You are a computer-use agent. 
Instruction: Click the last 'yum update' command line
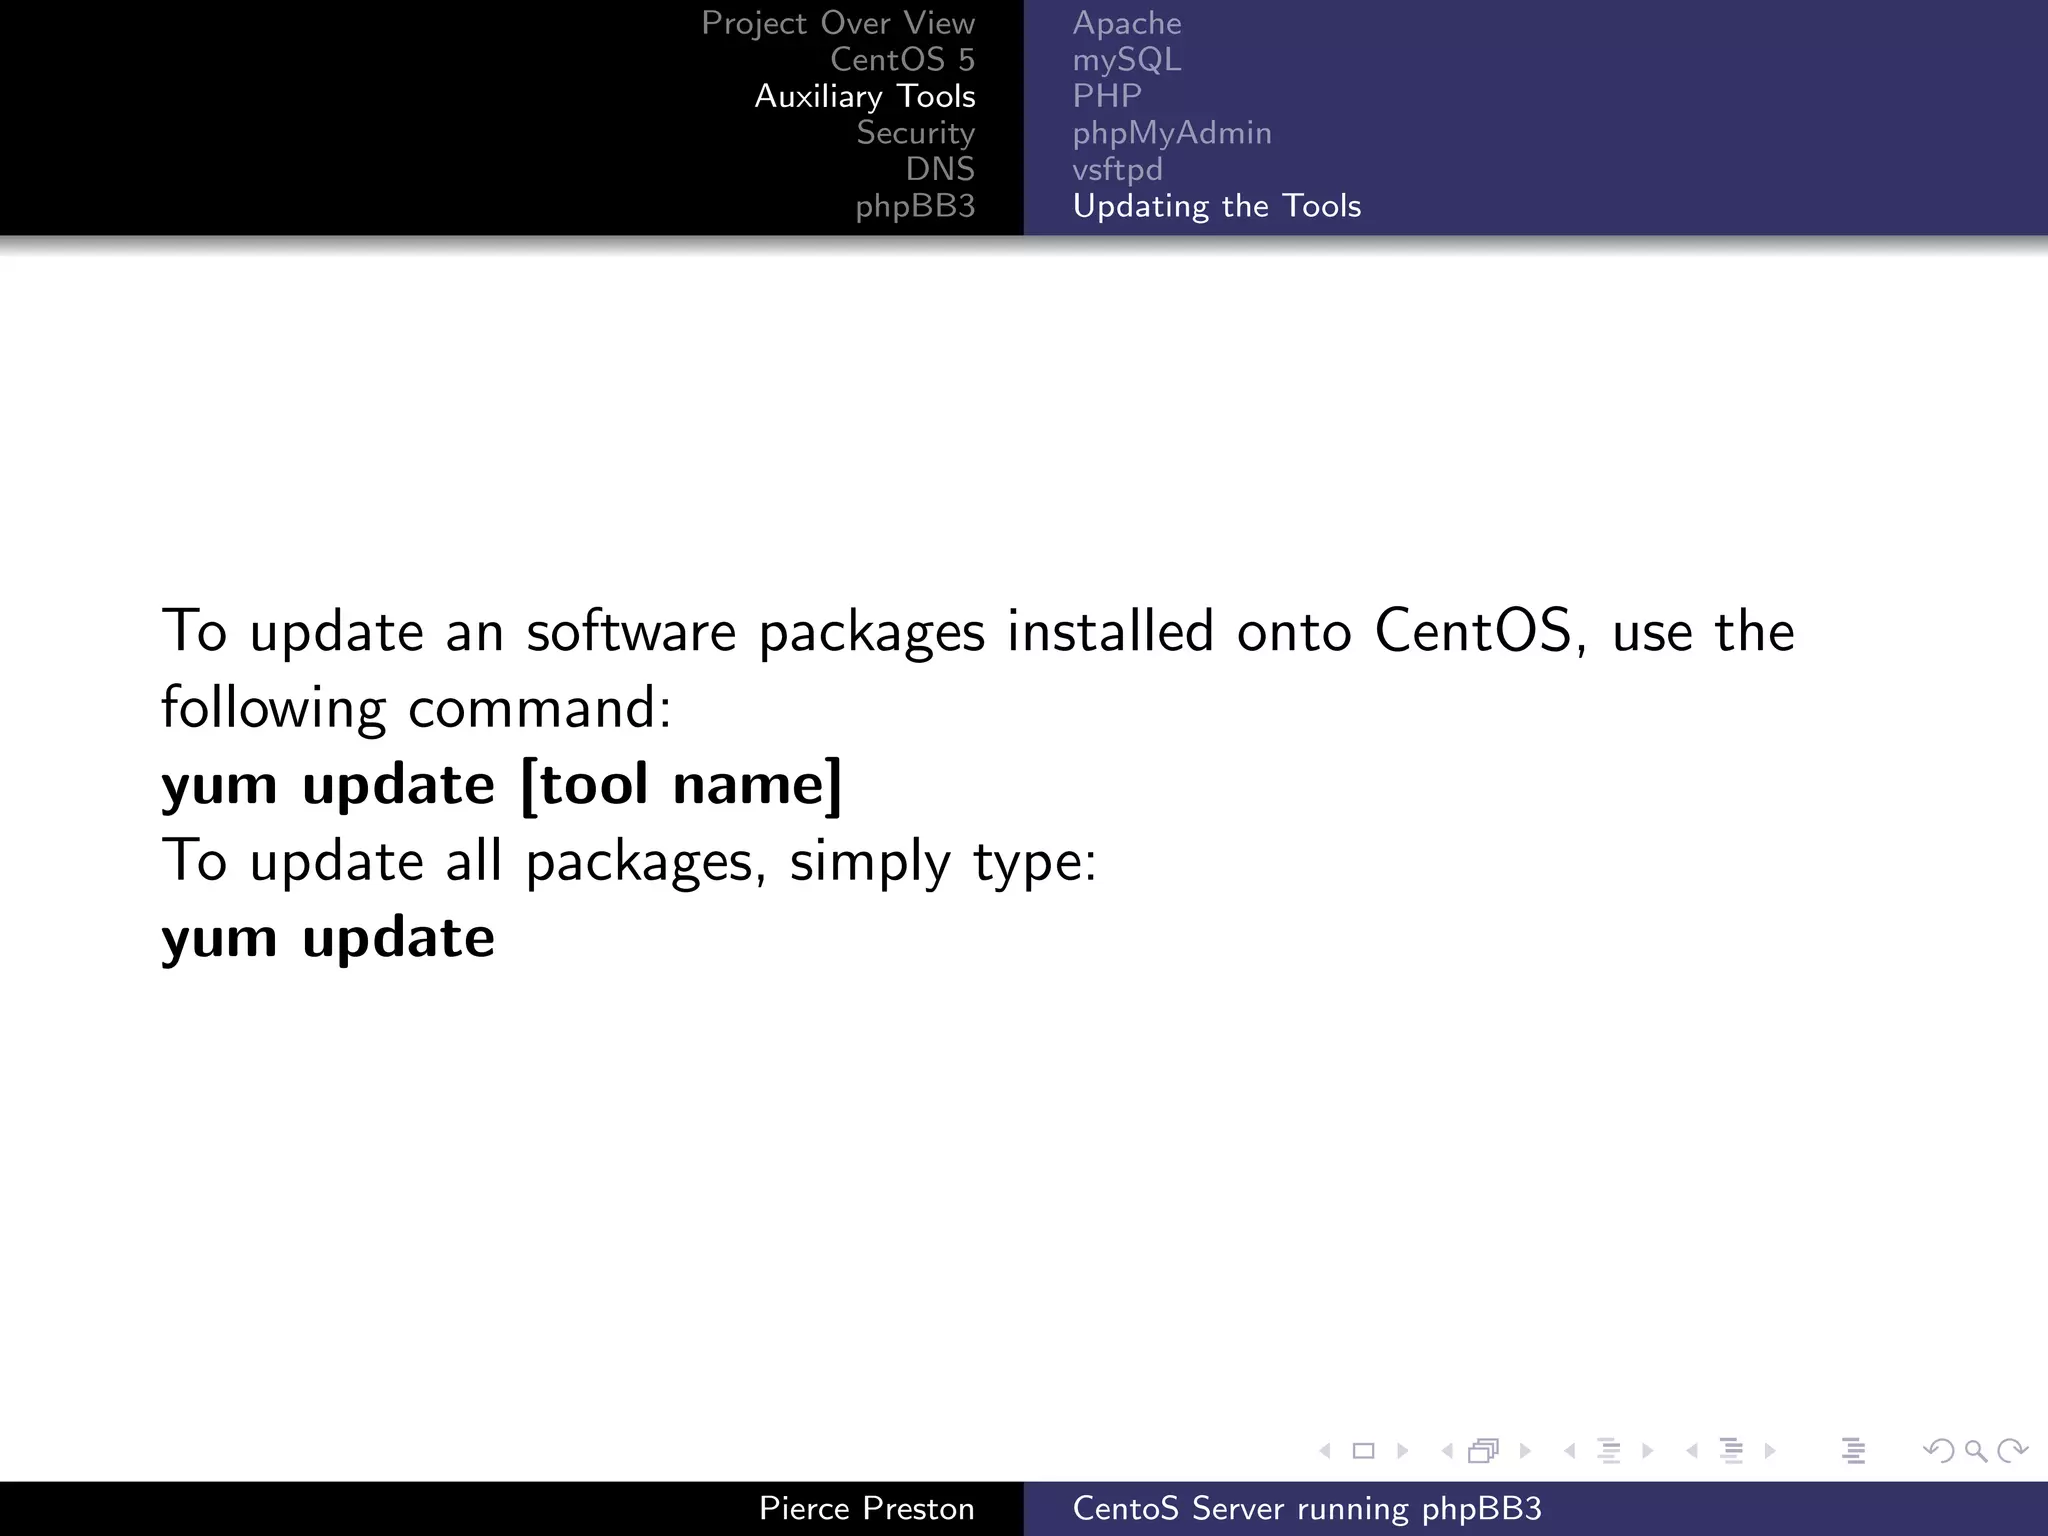[x=328, y=939]
